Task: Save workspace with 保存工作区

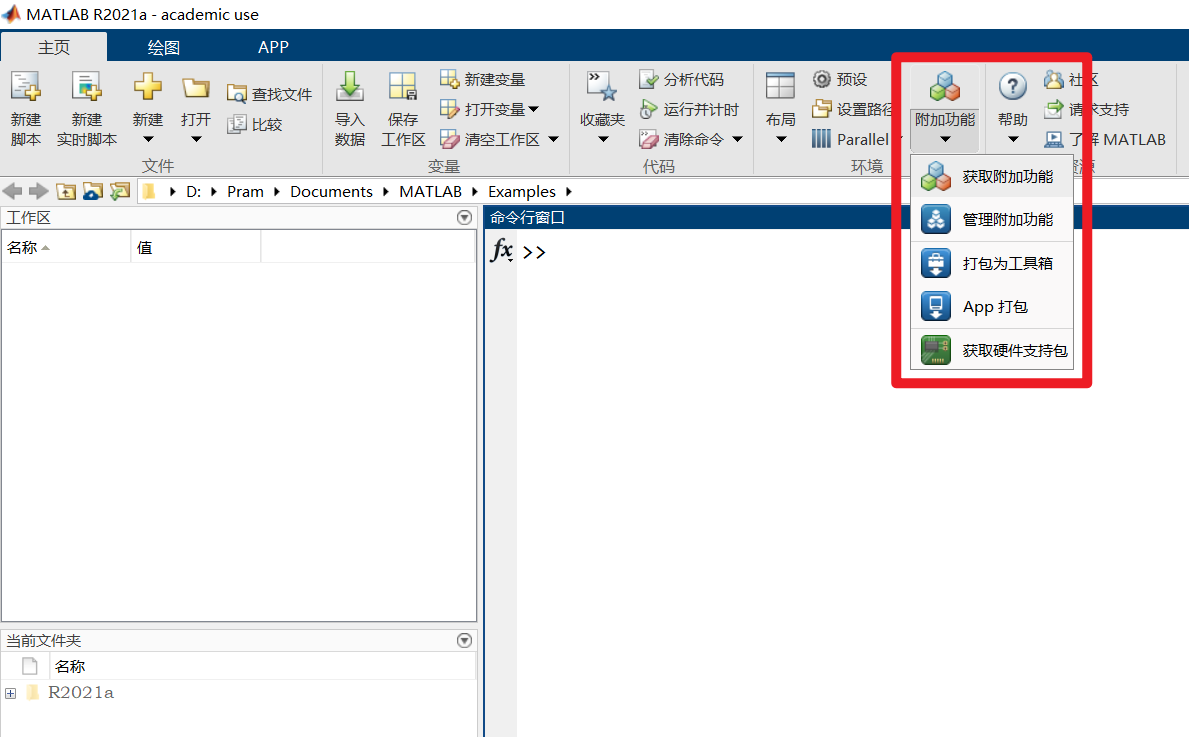Action: click(403, 108)
